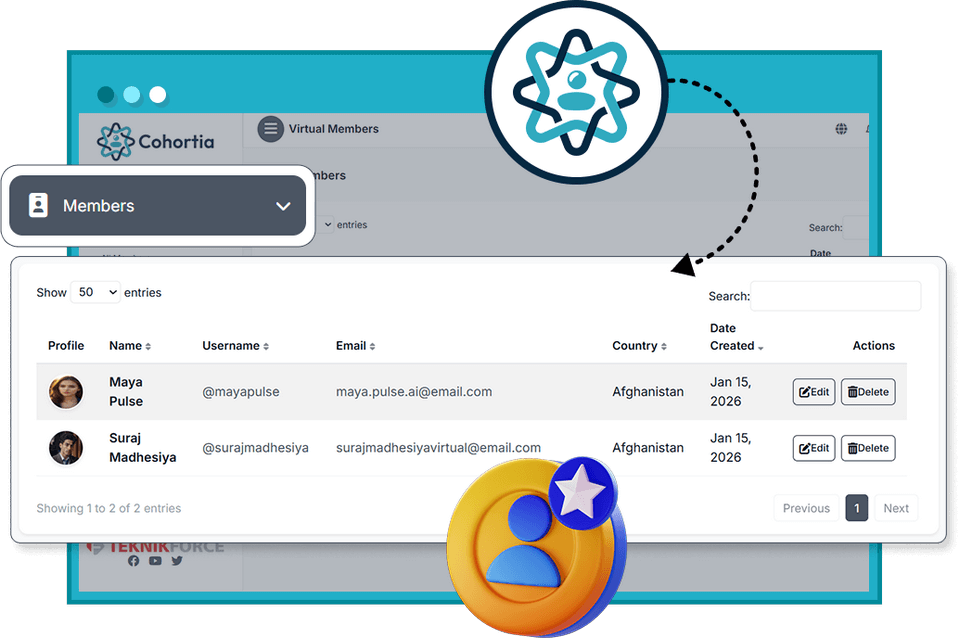The height and width of the screenshot is (638, 960).
Task: Sort table by Name column
Action: [x=130, y=345]
